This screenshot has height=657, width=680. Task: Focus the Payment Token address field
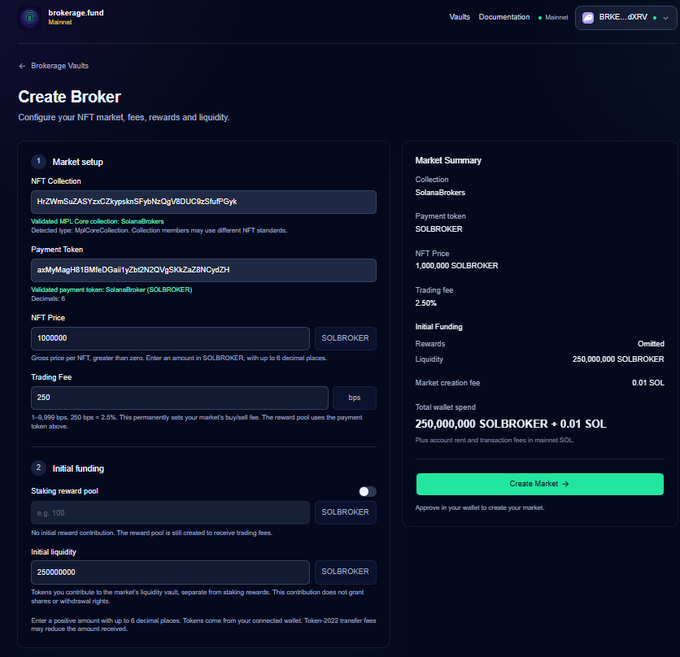tap(204, 270)
